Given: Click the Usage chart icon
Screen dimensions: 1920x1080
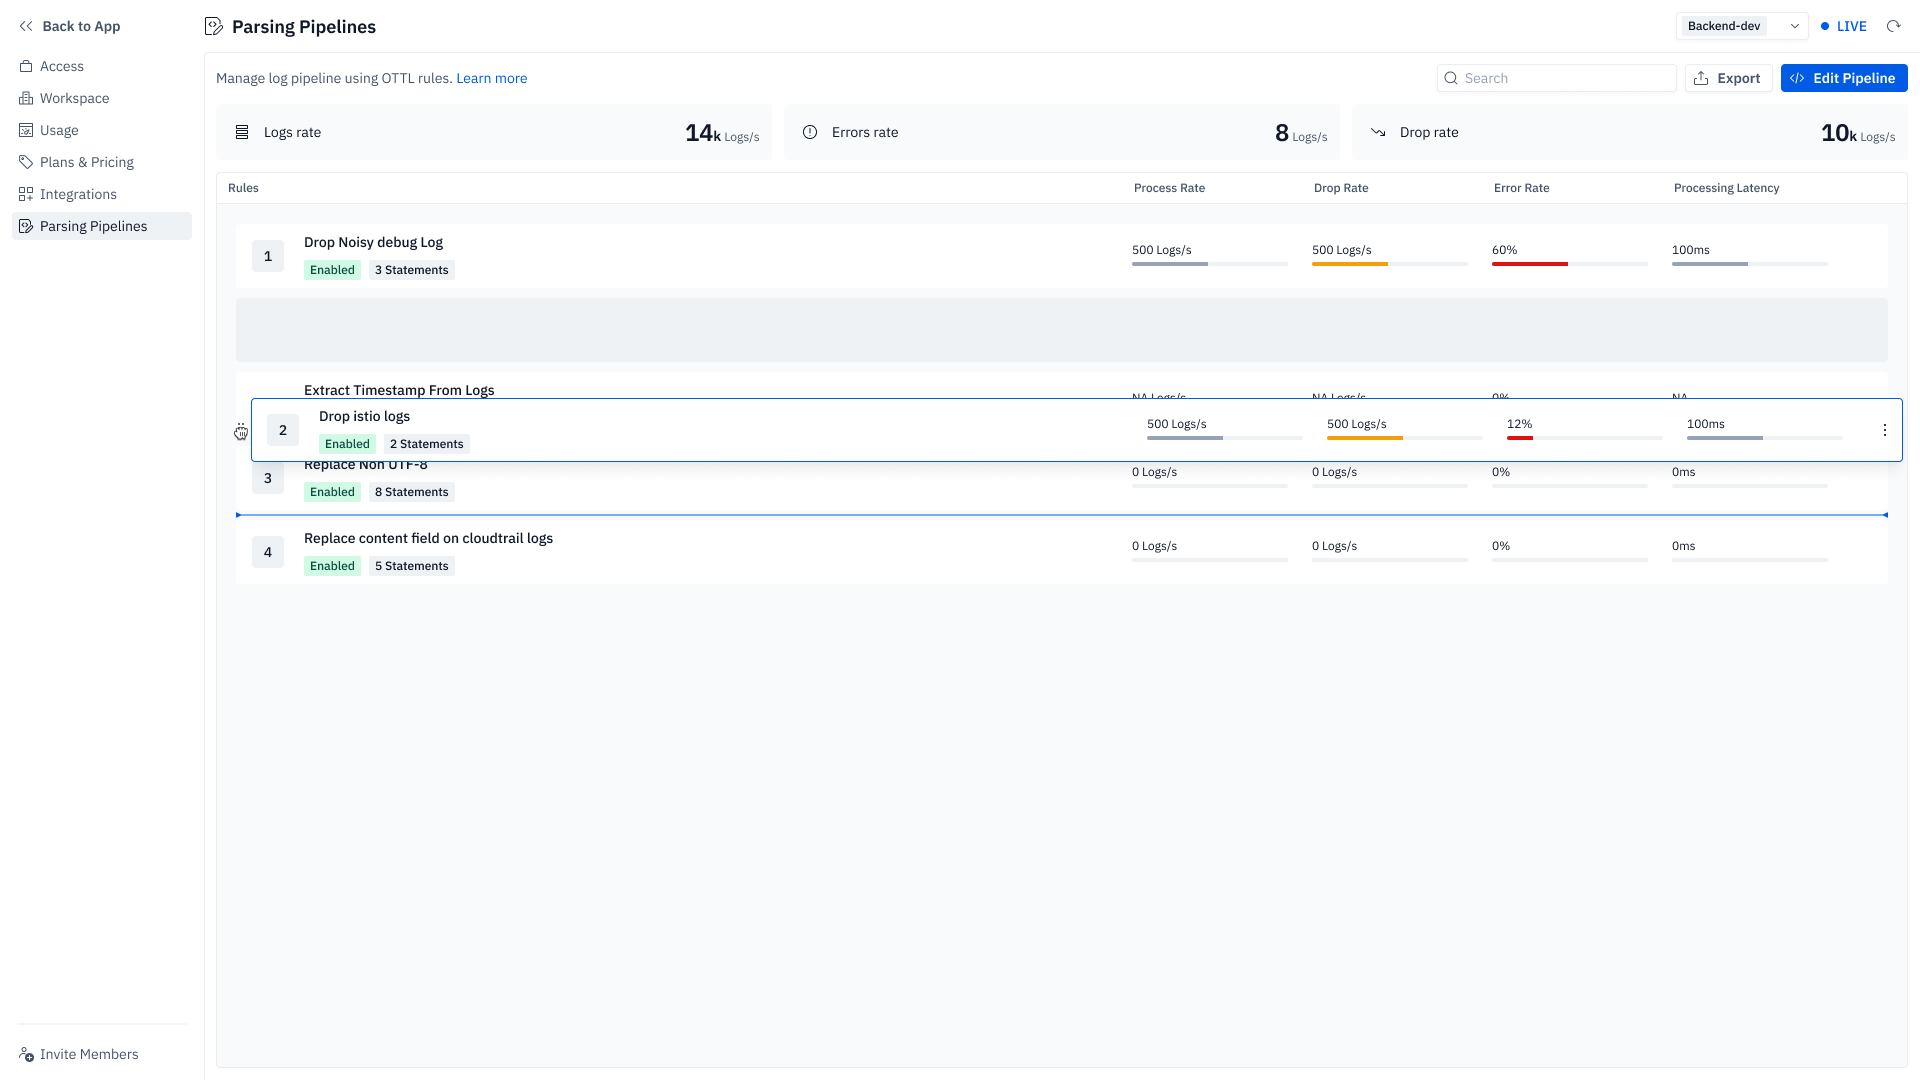Looking at the screenshot, I should tap(26, 130).
